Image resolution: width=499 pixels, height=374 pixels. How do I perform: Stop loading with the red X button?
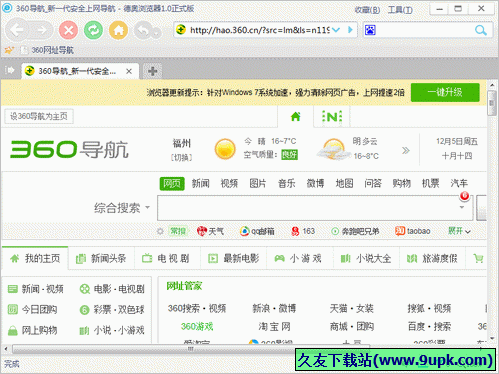(68, 30)
